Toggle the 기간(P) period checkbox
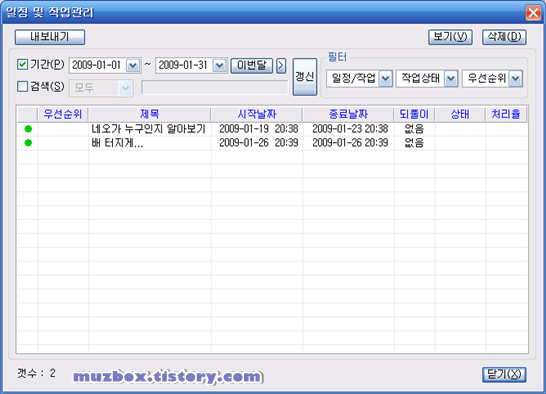 click(22, 64)
